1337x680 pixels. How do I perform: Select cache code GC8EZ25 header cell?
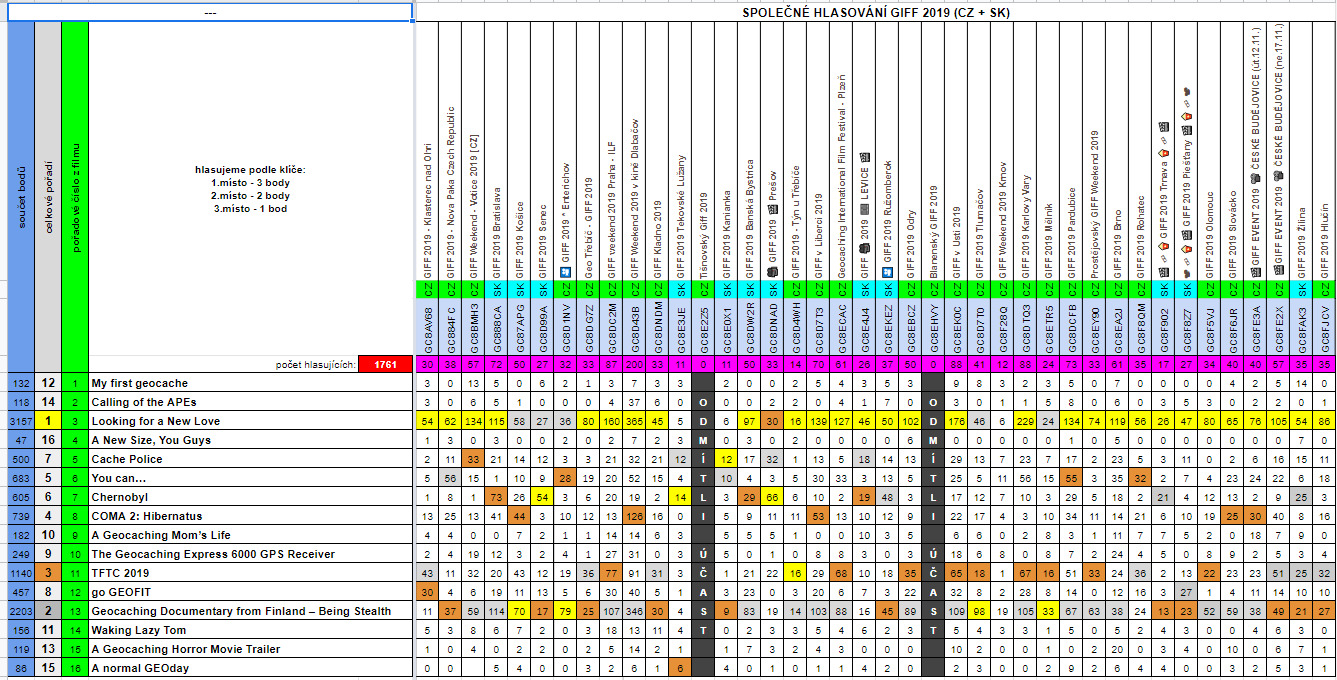[x=703, y=327]
